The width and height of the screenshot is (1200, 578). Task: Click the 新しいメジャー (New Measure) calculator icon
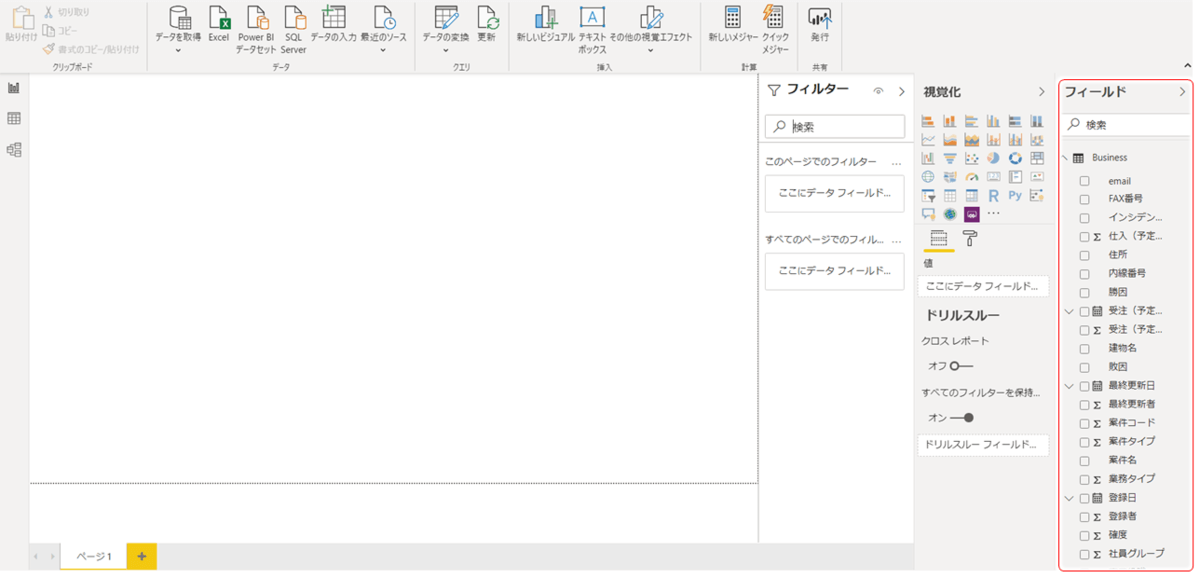click(x=733, y=24)
